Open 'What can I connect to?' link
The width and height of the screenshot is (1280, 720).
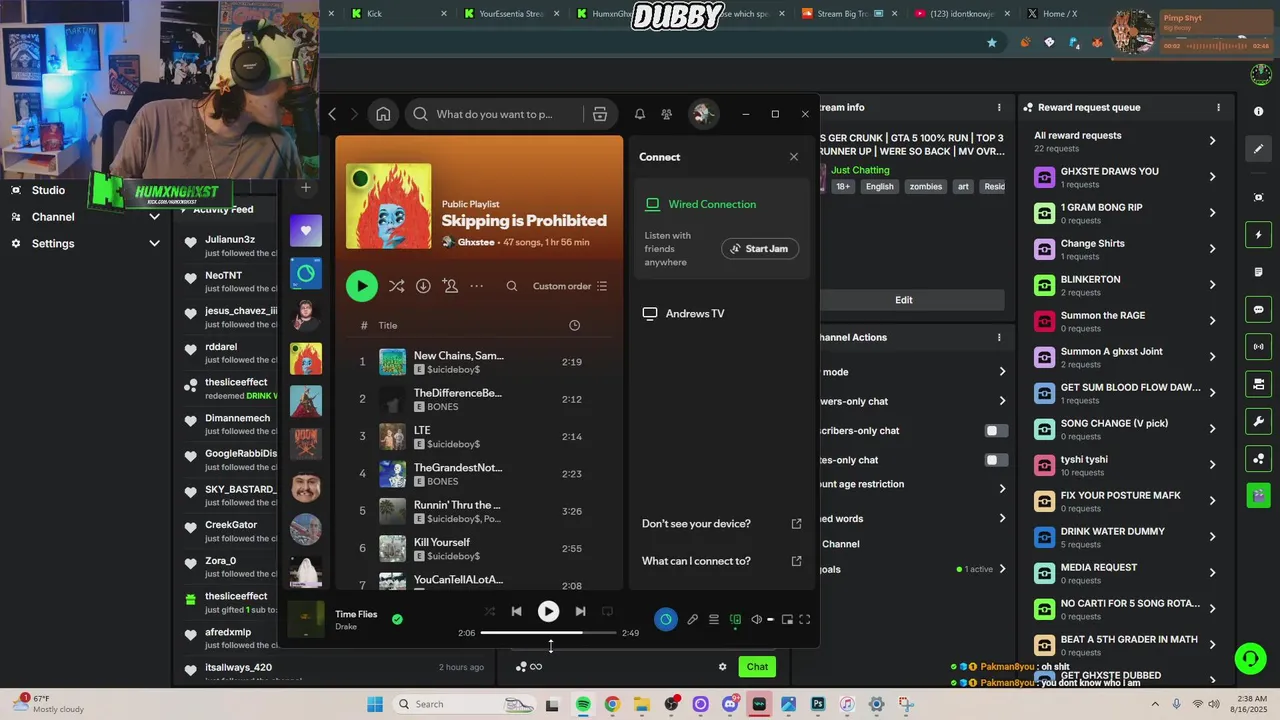(720, 561)
